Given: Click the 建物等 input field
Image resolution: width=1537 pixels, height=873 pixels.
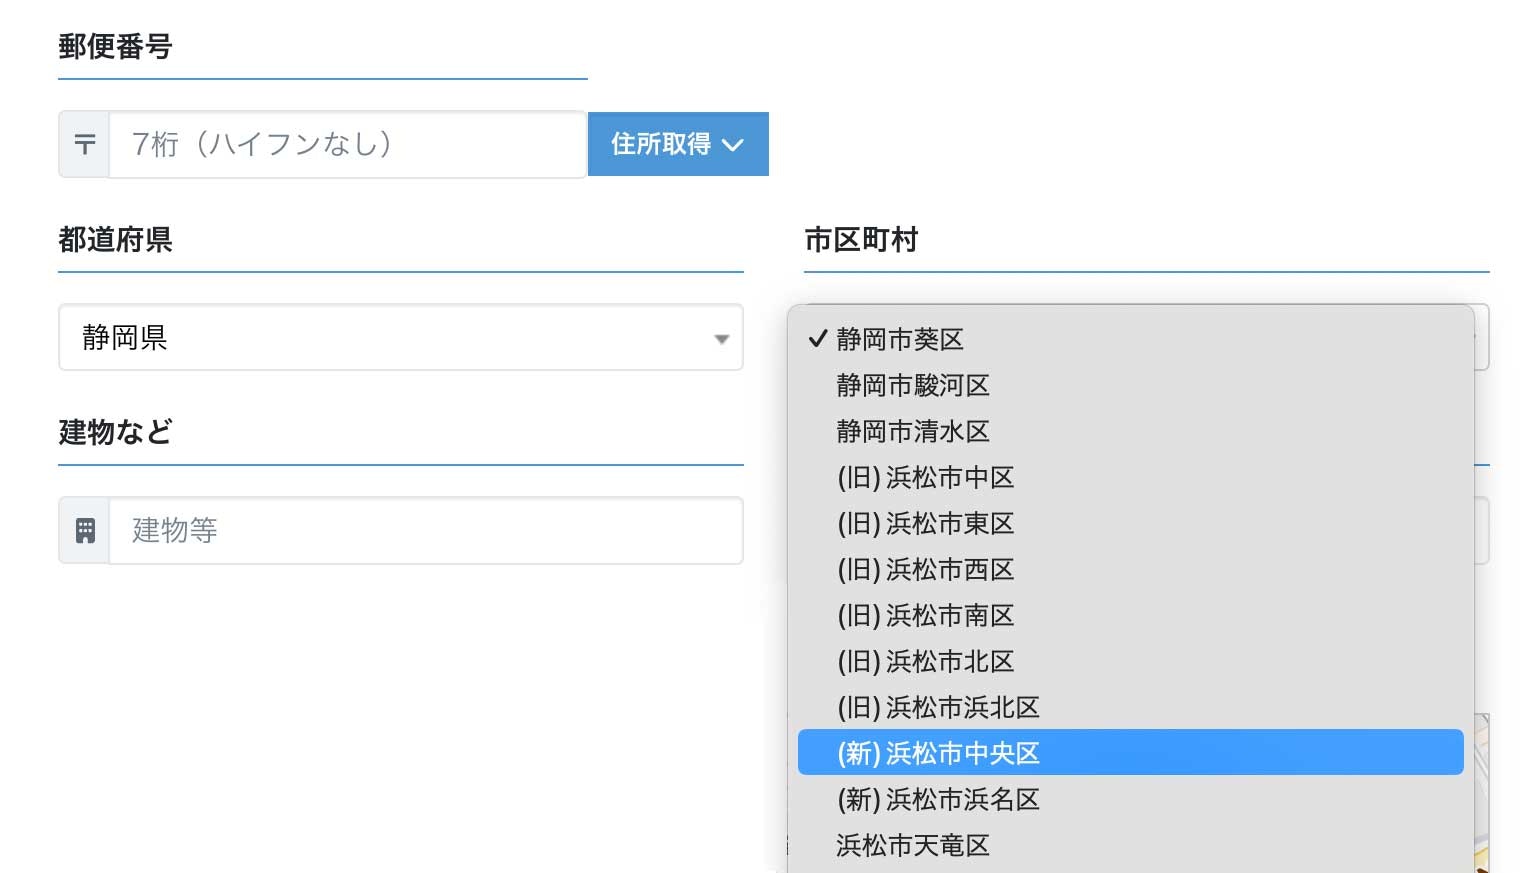Looking at the screenshot, I should coord(426,530).
